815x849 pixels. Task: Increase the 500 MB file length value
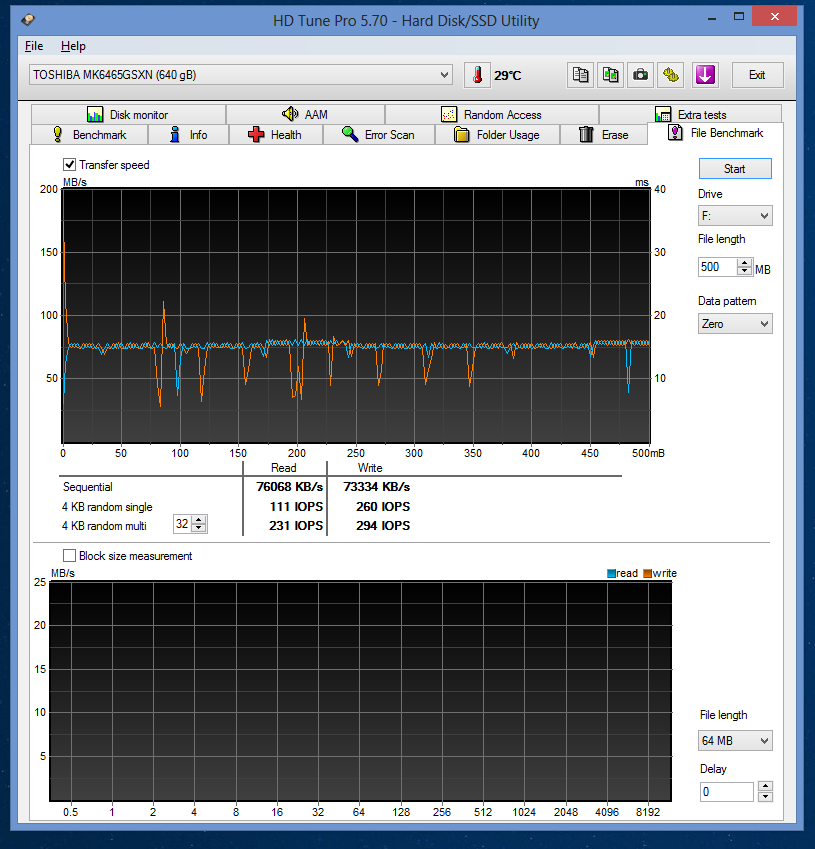click(x=745, y=263)
